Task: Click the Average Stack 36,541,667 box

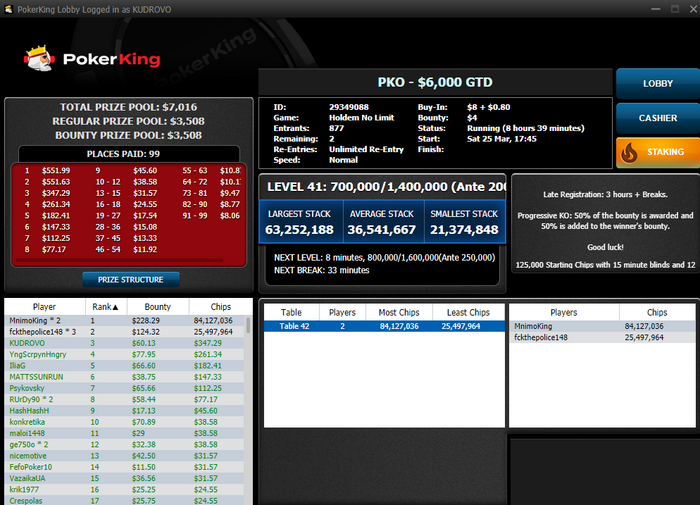Action: (383, 222)
